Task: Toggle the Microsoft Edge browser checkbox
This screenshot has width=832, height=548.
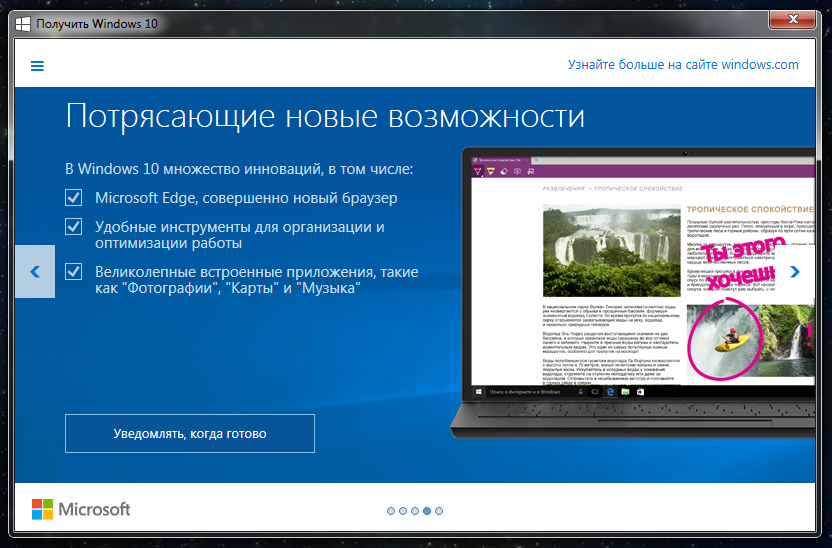Action: click(x=74, y=198)
